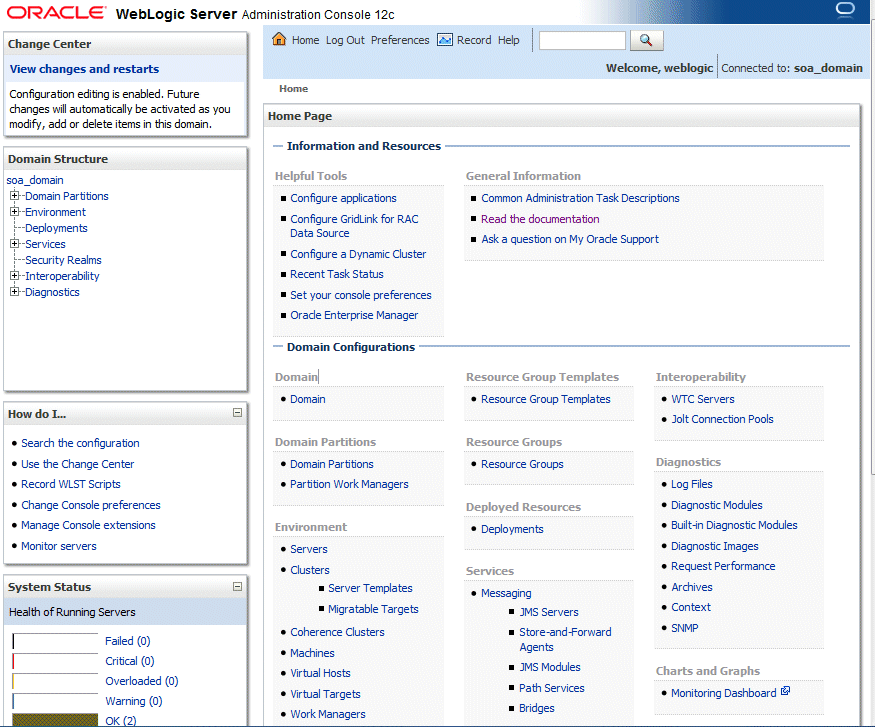Open Overloaded (0) status link

pos(142,681)
